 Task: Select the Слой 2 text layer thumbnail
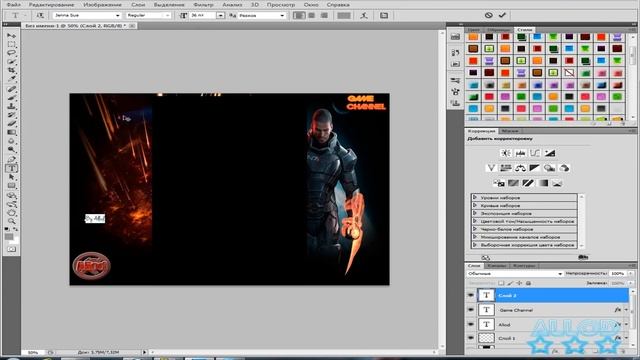[x=486, y=295]
